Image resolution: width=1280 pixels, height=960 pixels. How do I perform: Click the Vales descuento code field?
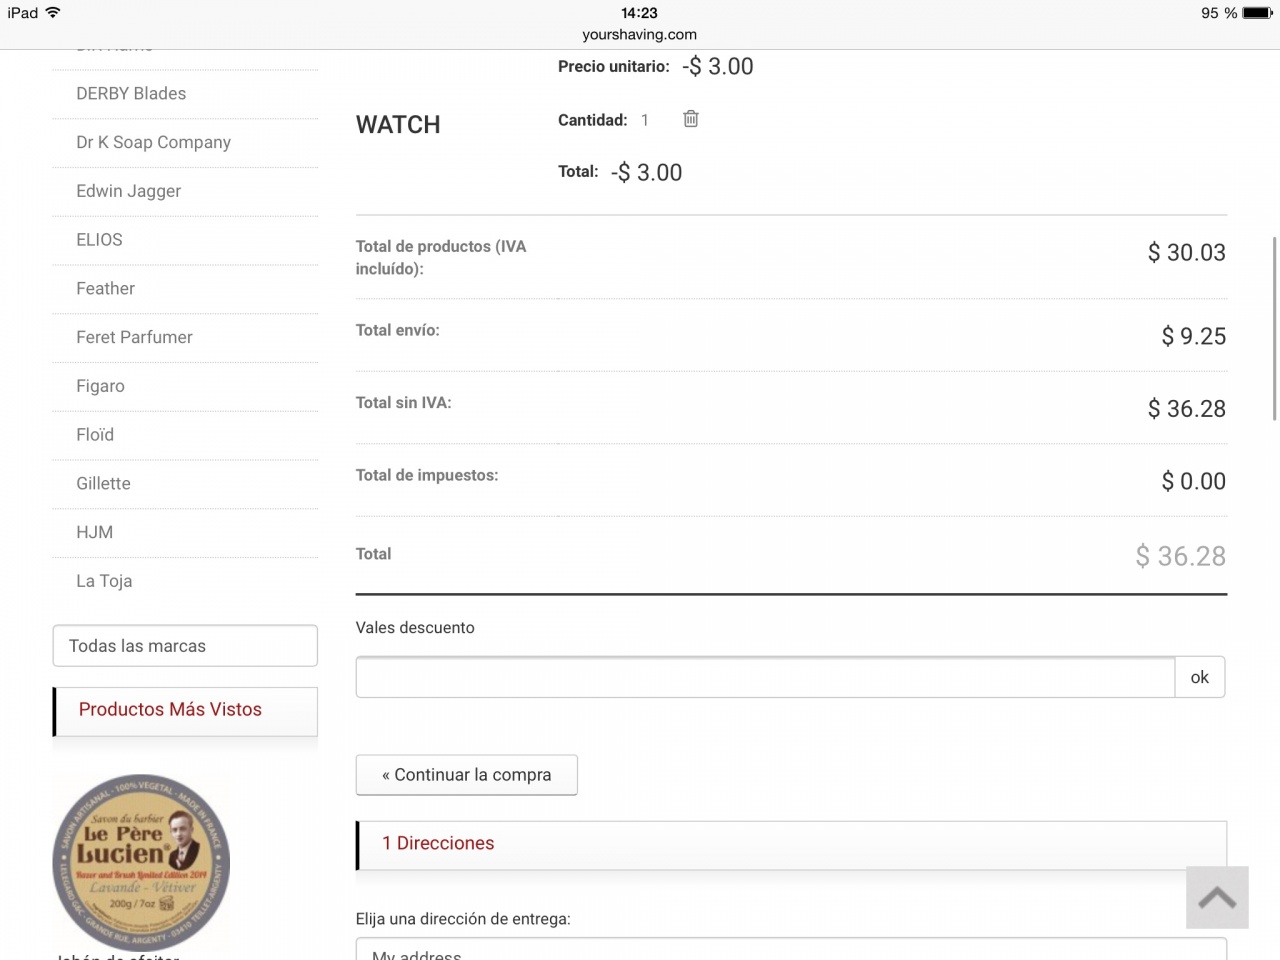tap(765, 677)
